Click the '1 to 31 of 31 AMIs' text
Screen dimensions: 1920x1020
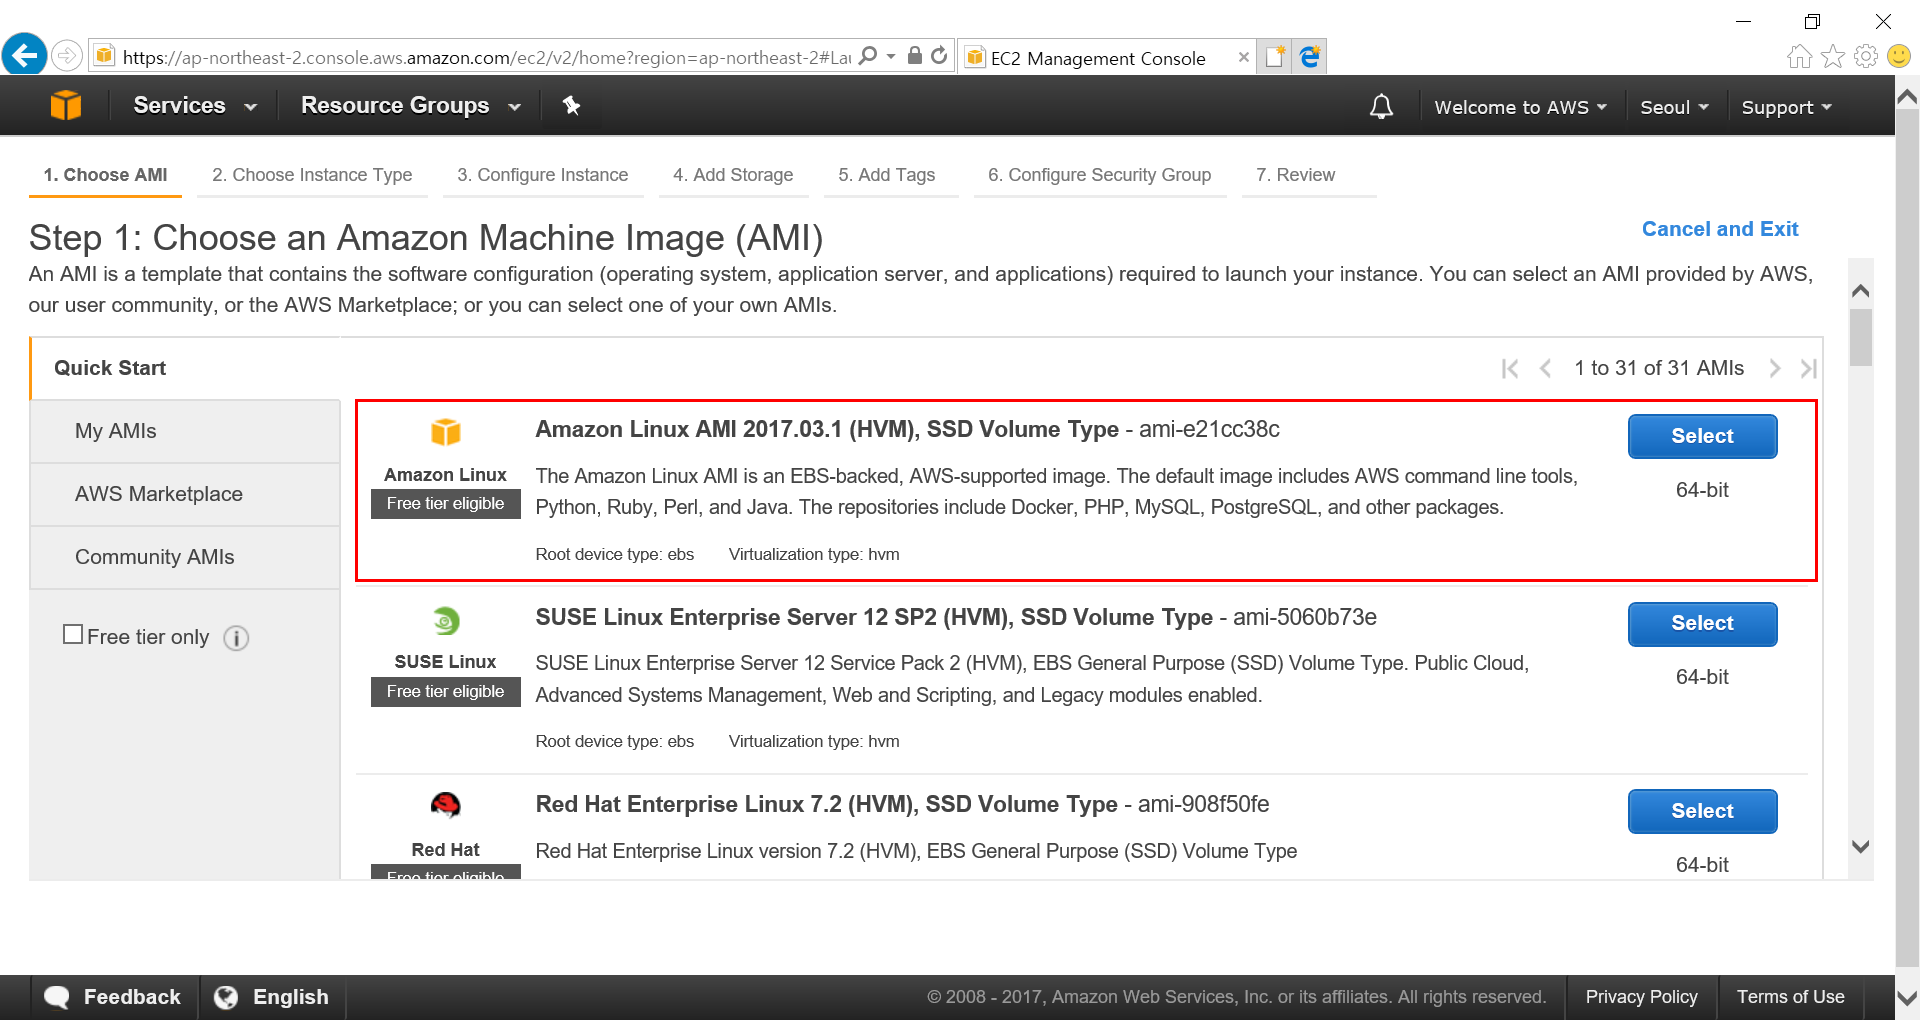(1659, 368)
